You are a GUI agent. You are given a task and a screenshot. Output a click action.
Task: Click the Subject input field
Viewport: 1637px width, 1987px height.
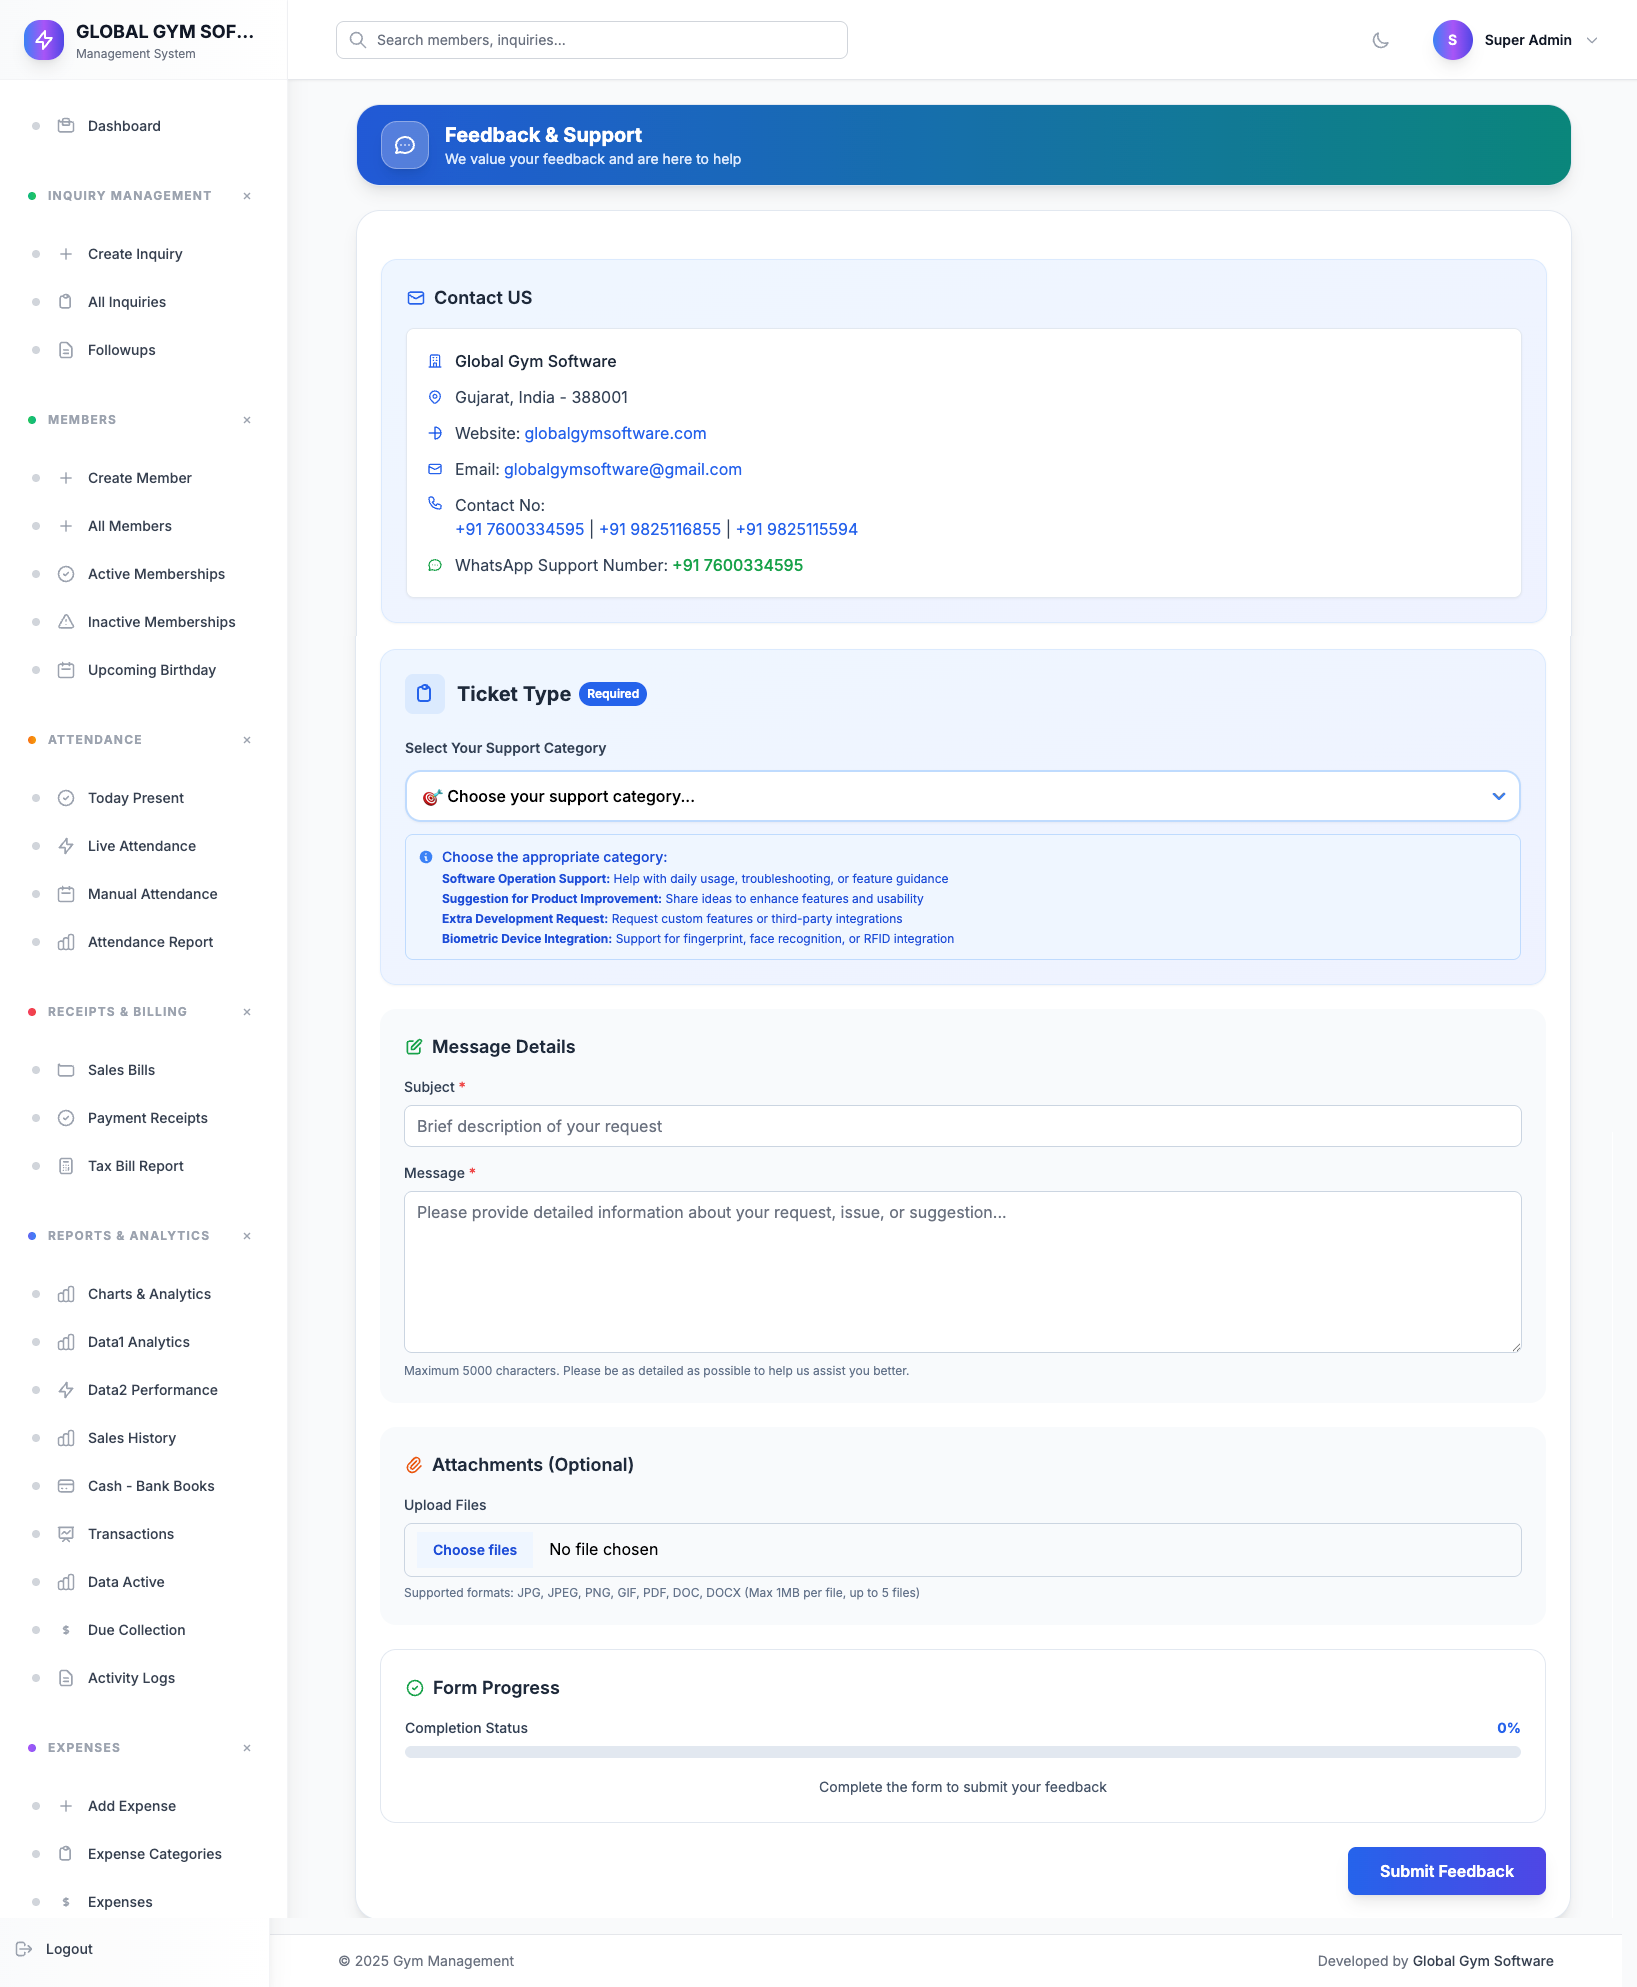coord(962,1126)
